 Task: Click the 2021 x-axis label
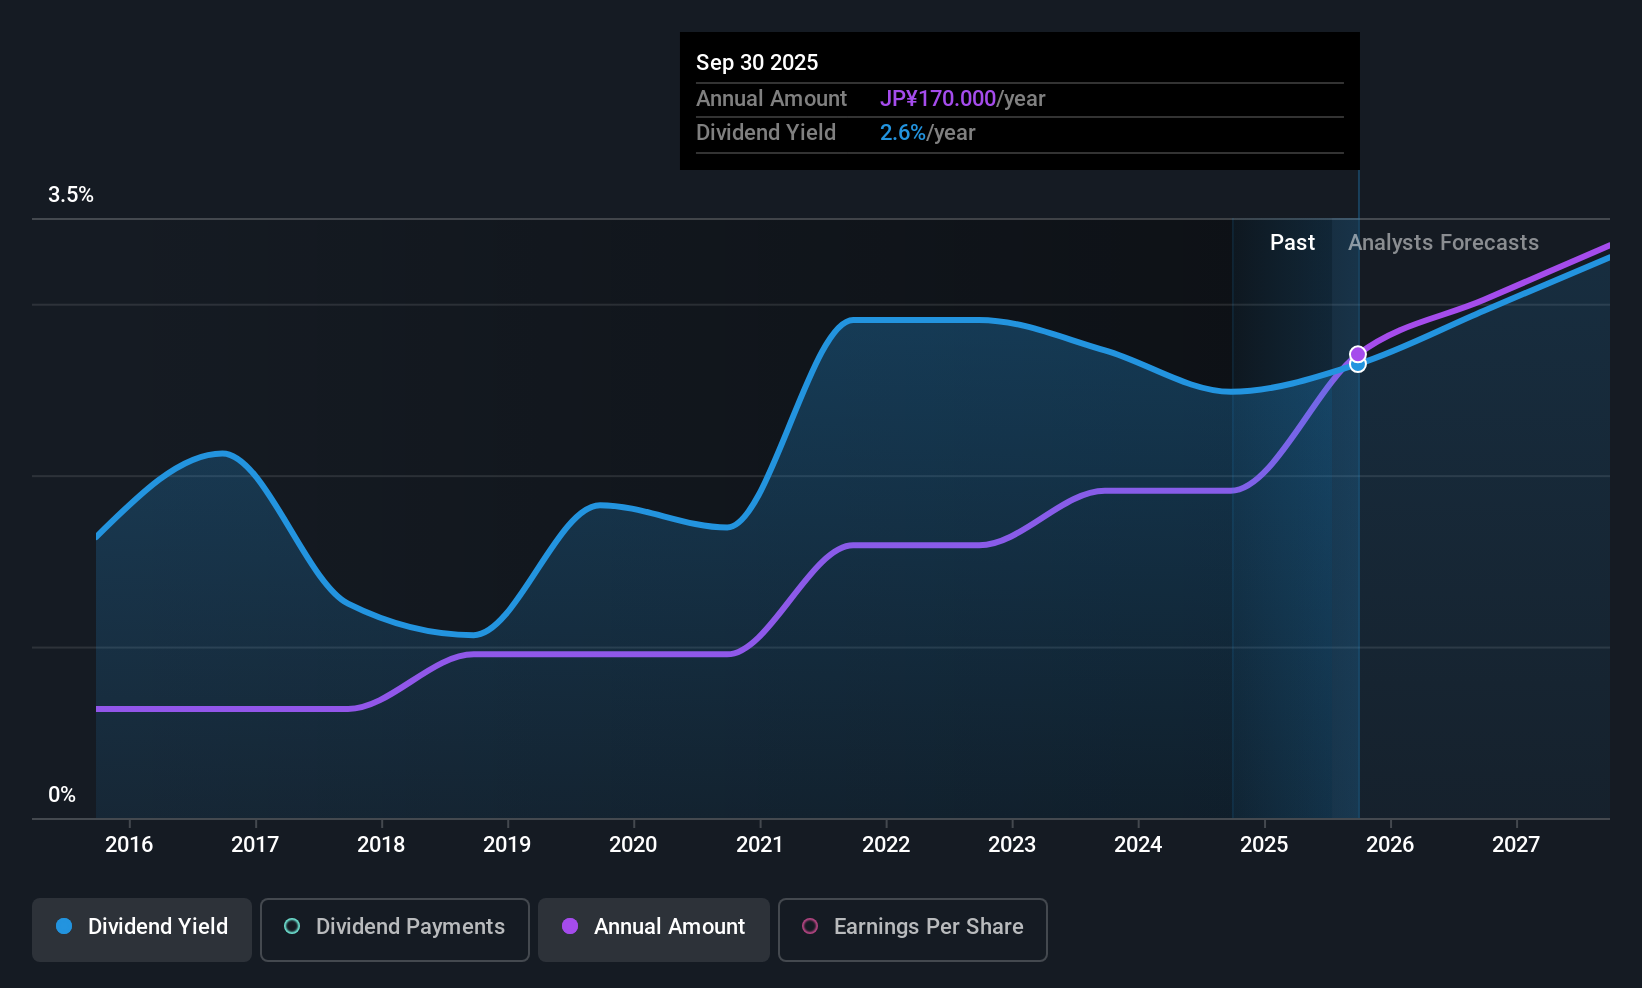[x=759, y=844]
